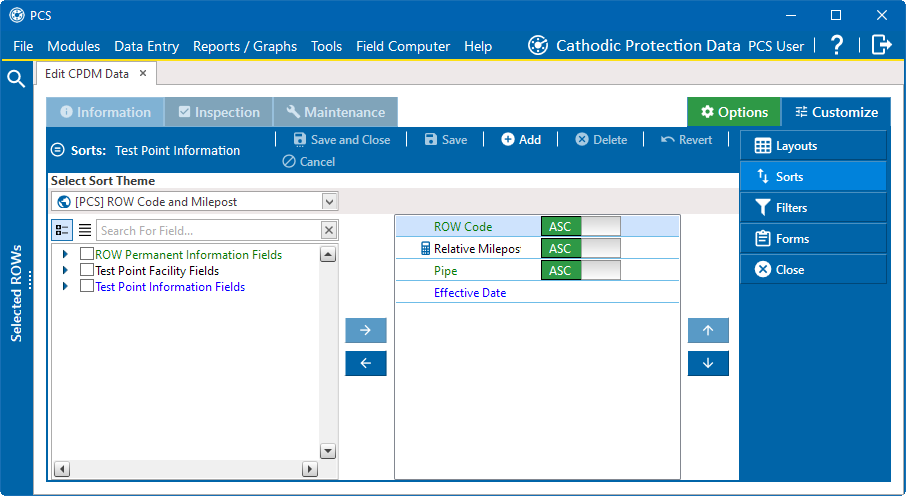This screenshot has height=496, width=906.
Task: Expand ROW Permanent Information Fields node
Action: tap(66, 255)
